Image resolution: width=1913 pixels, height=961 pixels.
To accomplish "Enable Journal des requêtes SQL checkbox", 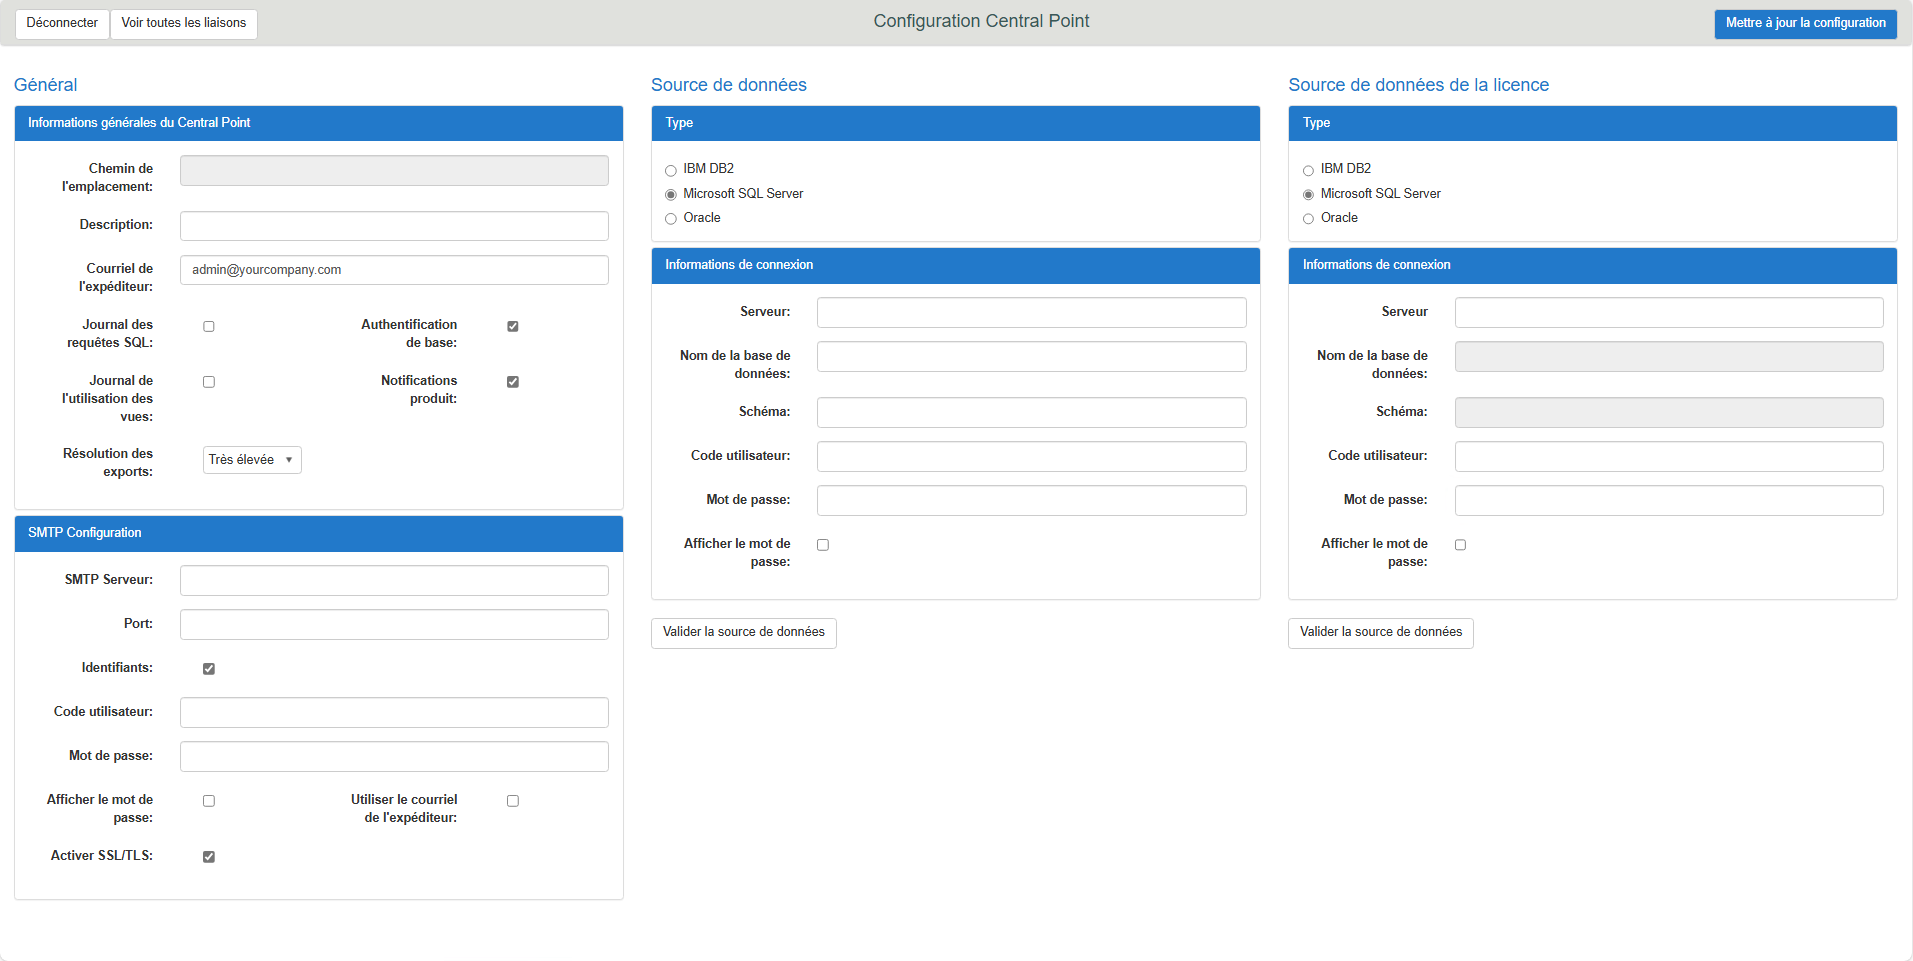I will [x=209, y=326].
